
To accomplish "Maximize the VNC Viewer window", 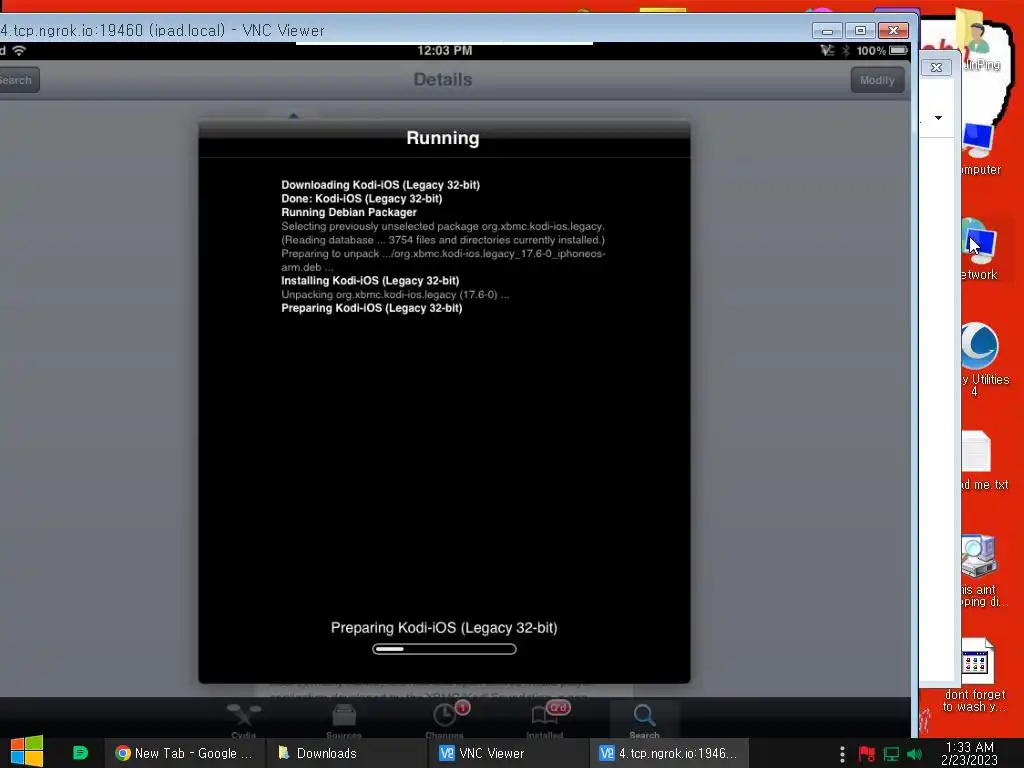I will [860, 31].
